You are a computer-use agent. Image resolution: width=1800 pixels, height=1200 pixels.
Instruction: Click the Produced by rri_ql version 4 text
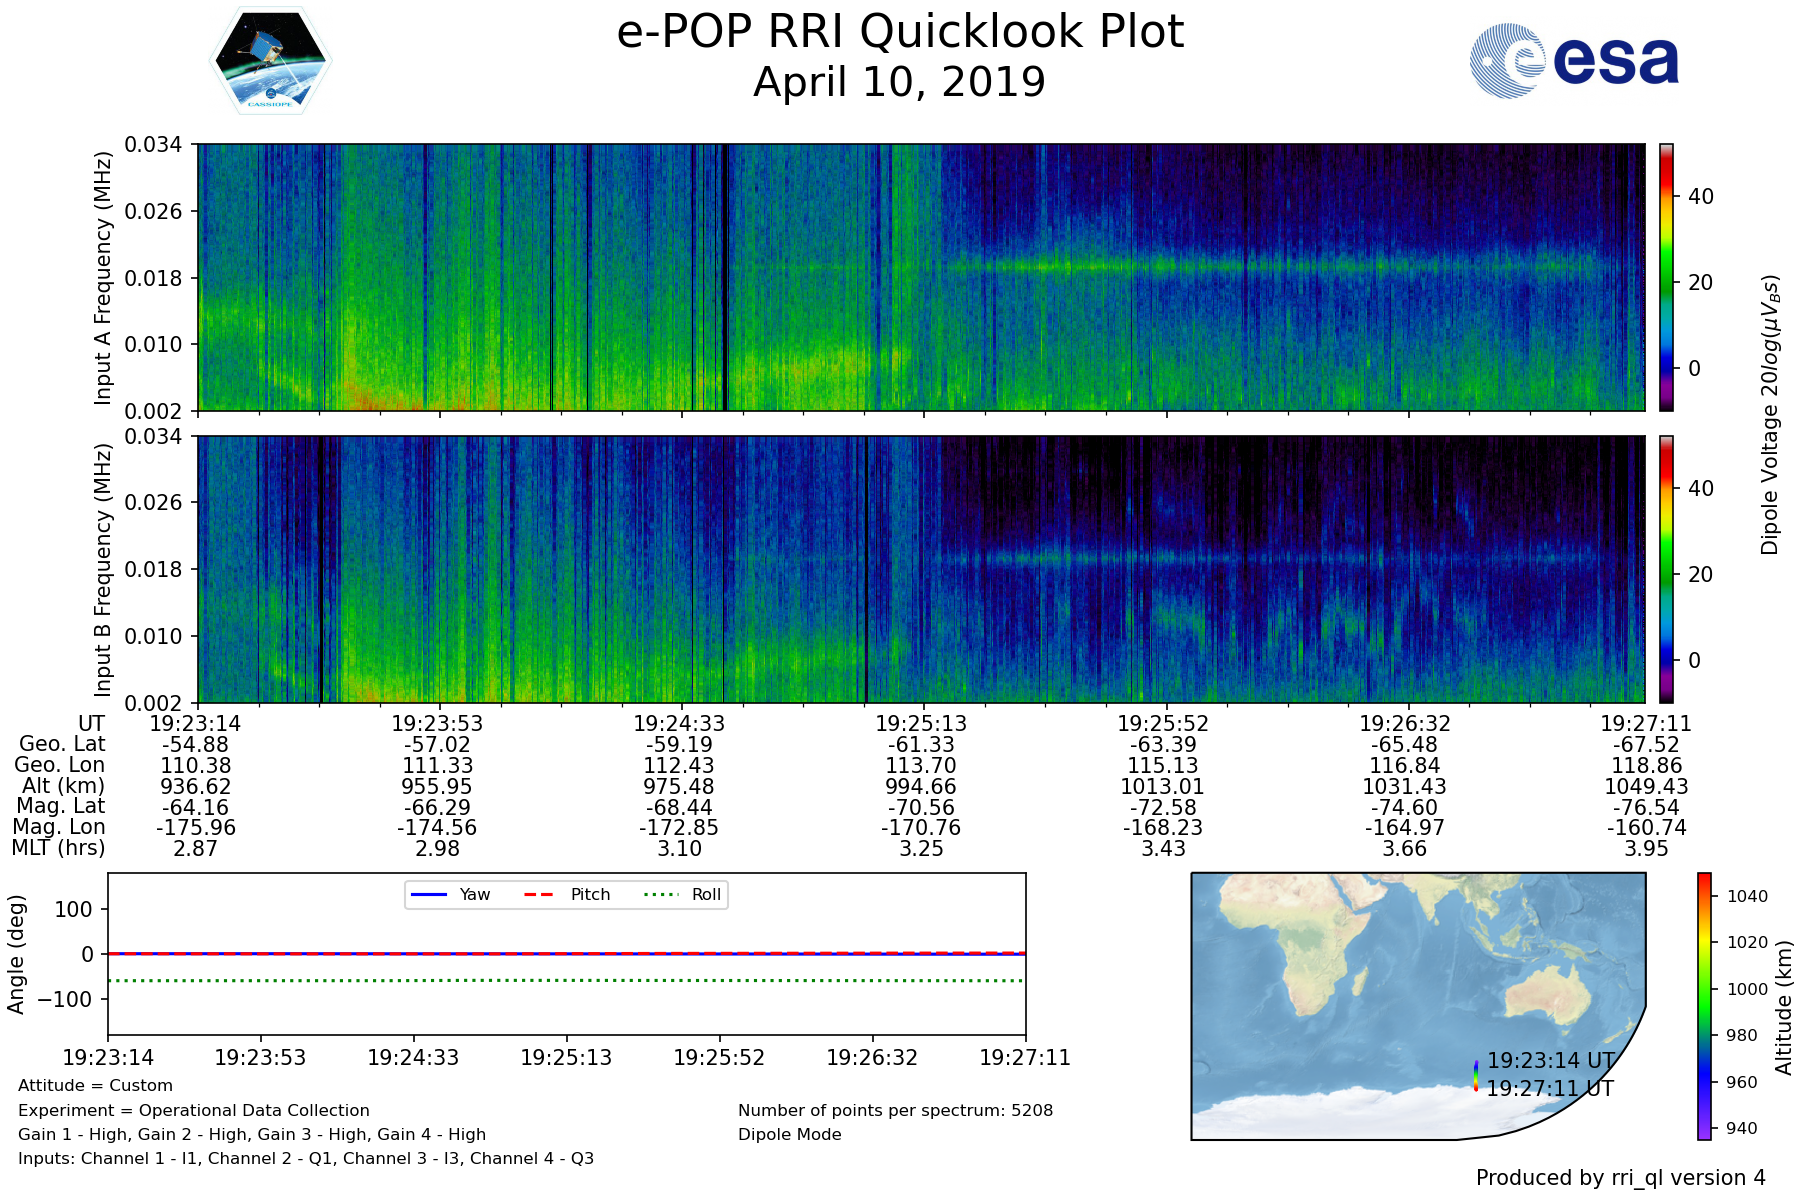point(1620,1178)
